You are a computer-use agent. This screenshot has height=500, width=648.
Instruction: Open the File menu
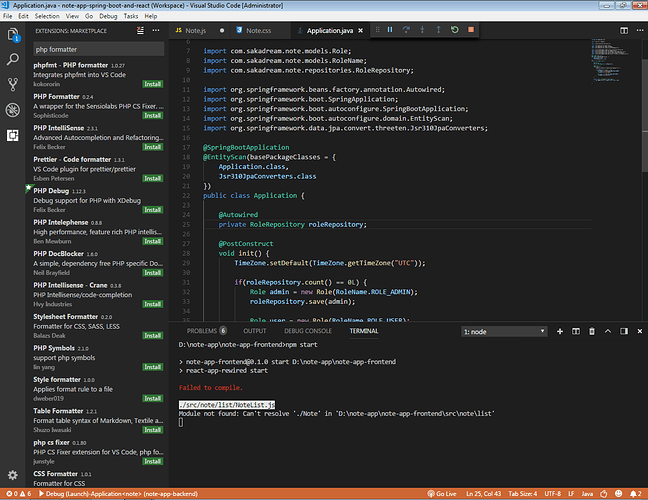7,16
